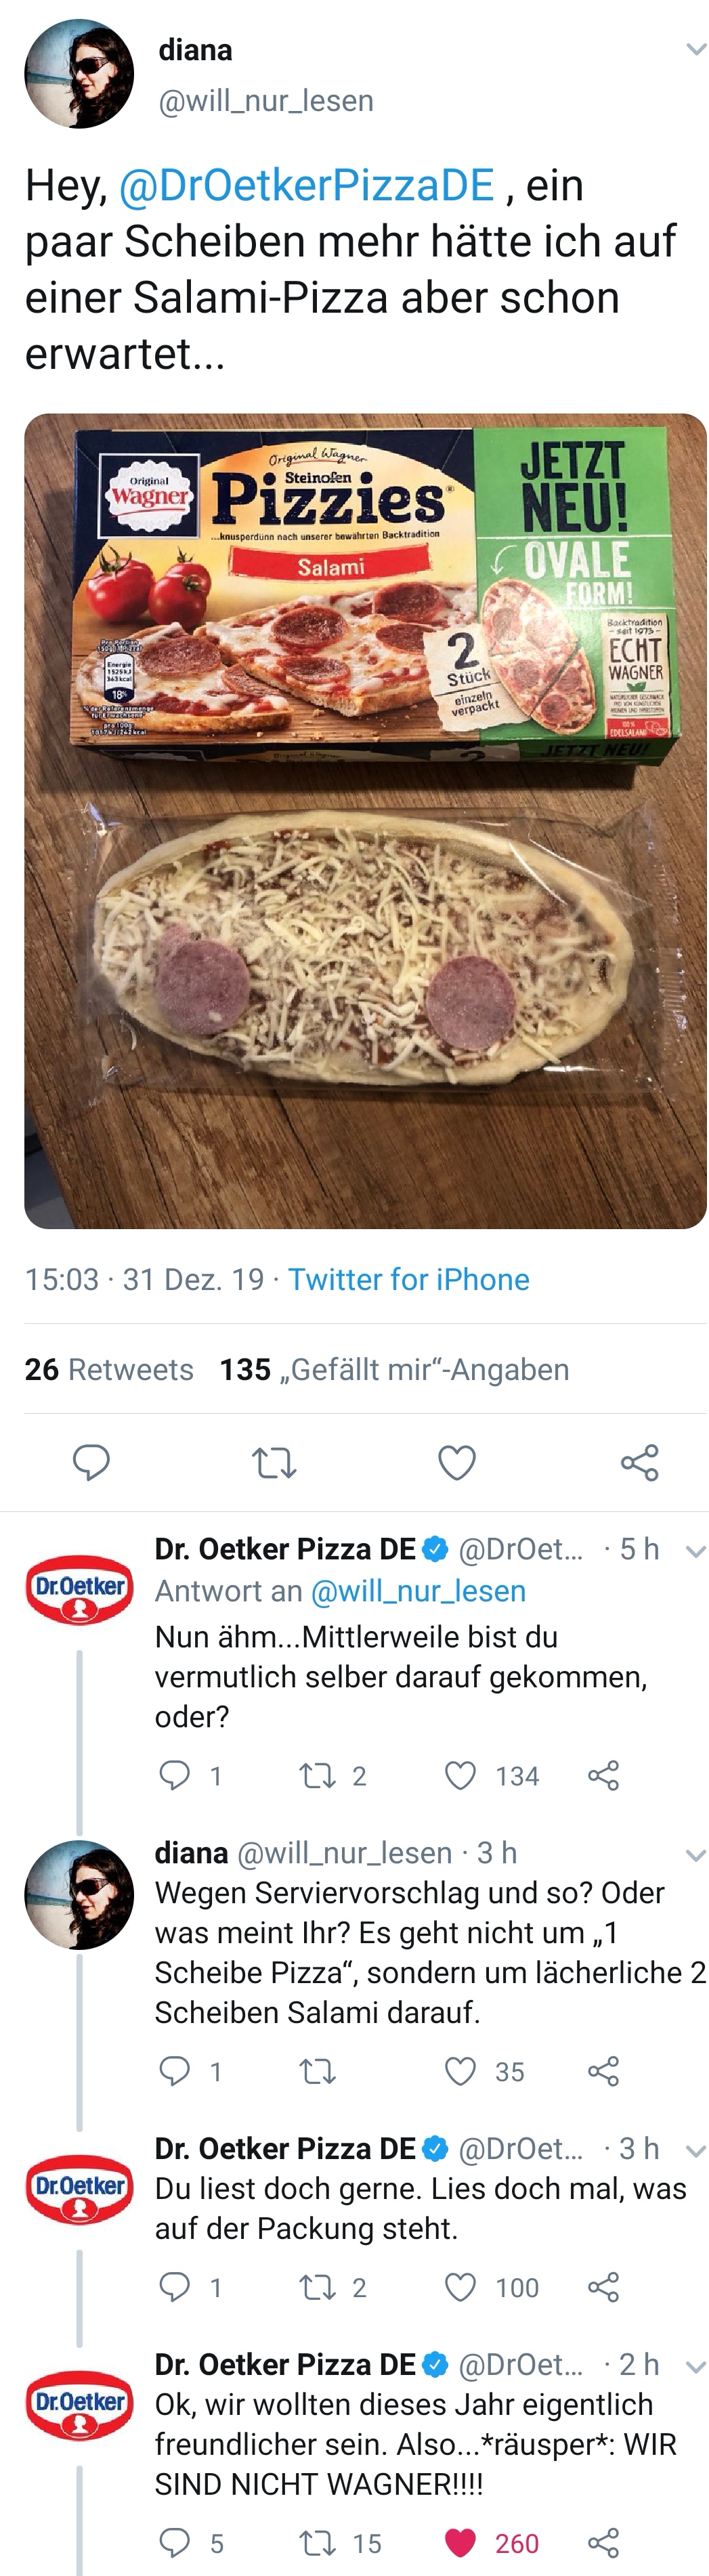This screenshot has height=2576, width=709.
Task: Open Dr. Oetker avatar on the 5 h reply
Action: [79, 1588]
